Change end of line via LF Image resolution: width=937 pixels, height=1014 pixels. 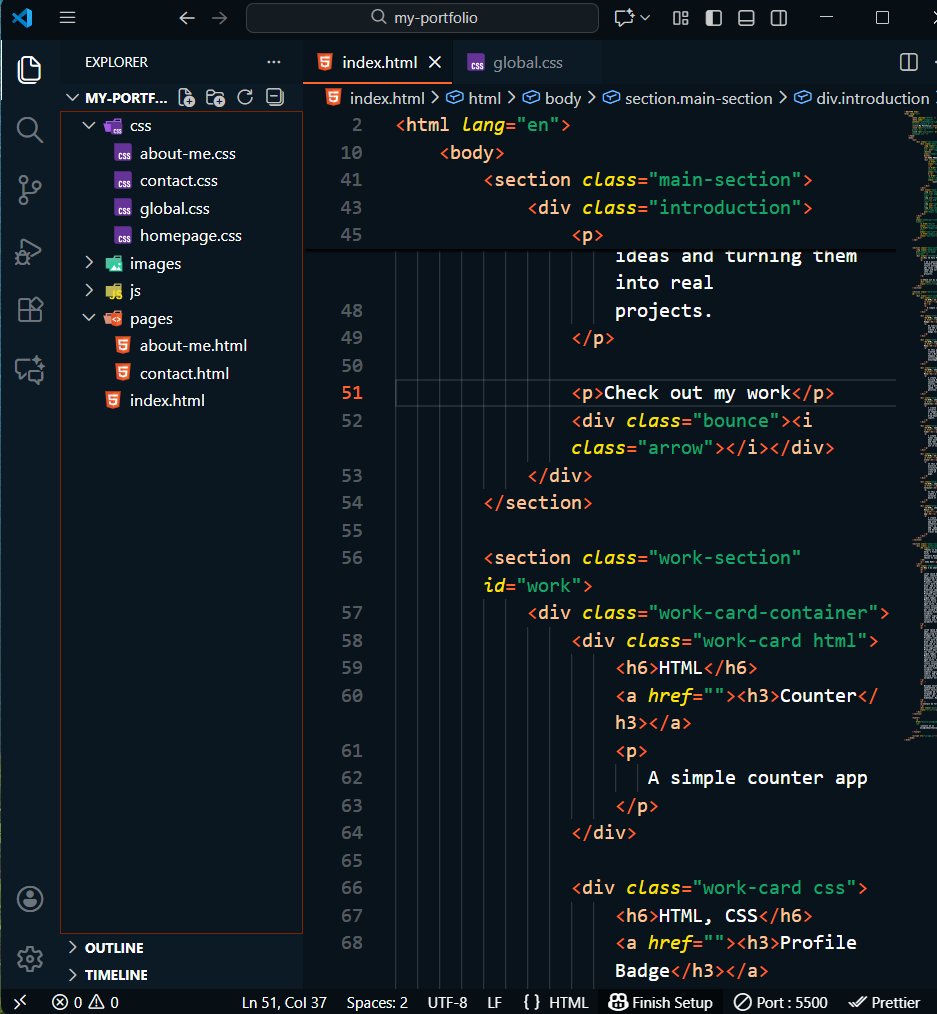coord(494,1003)
